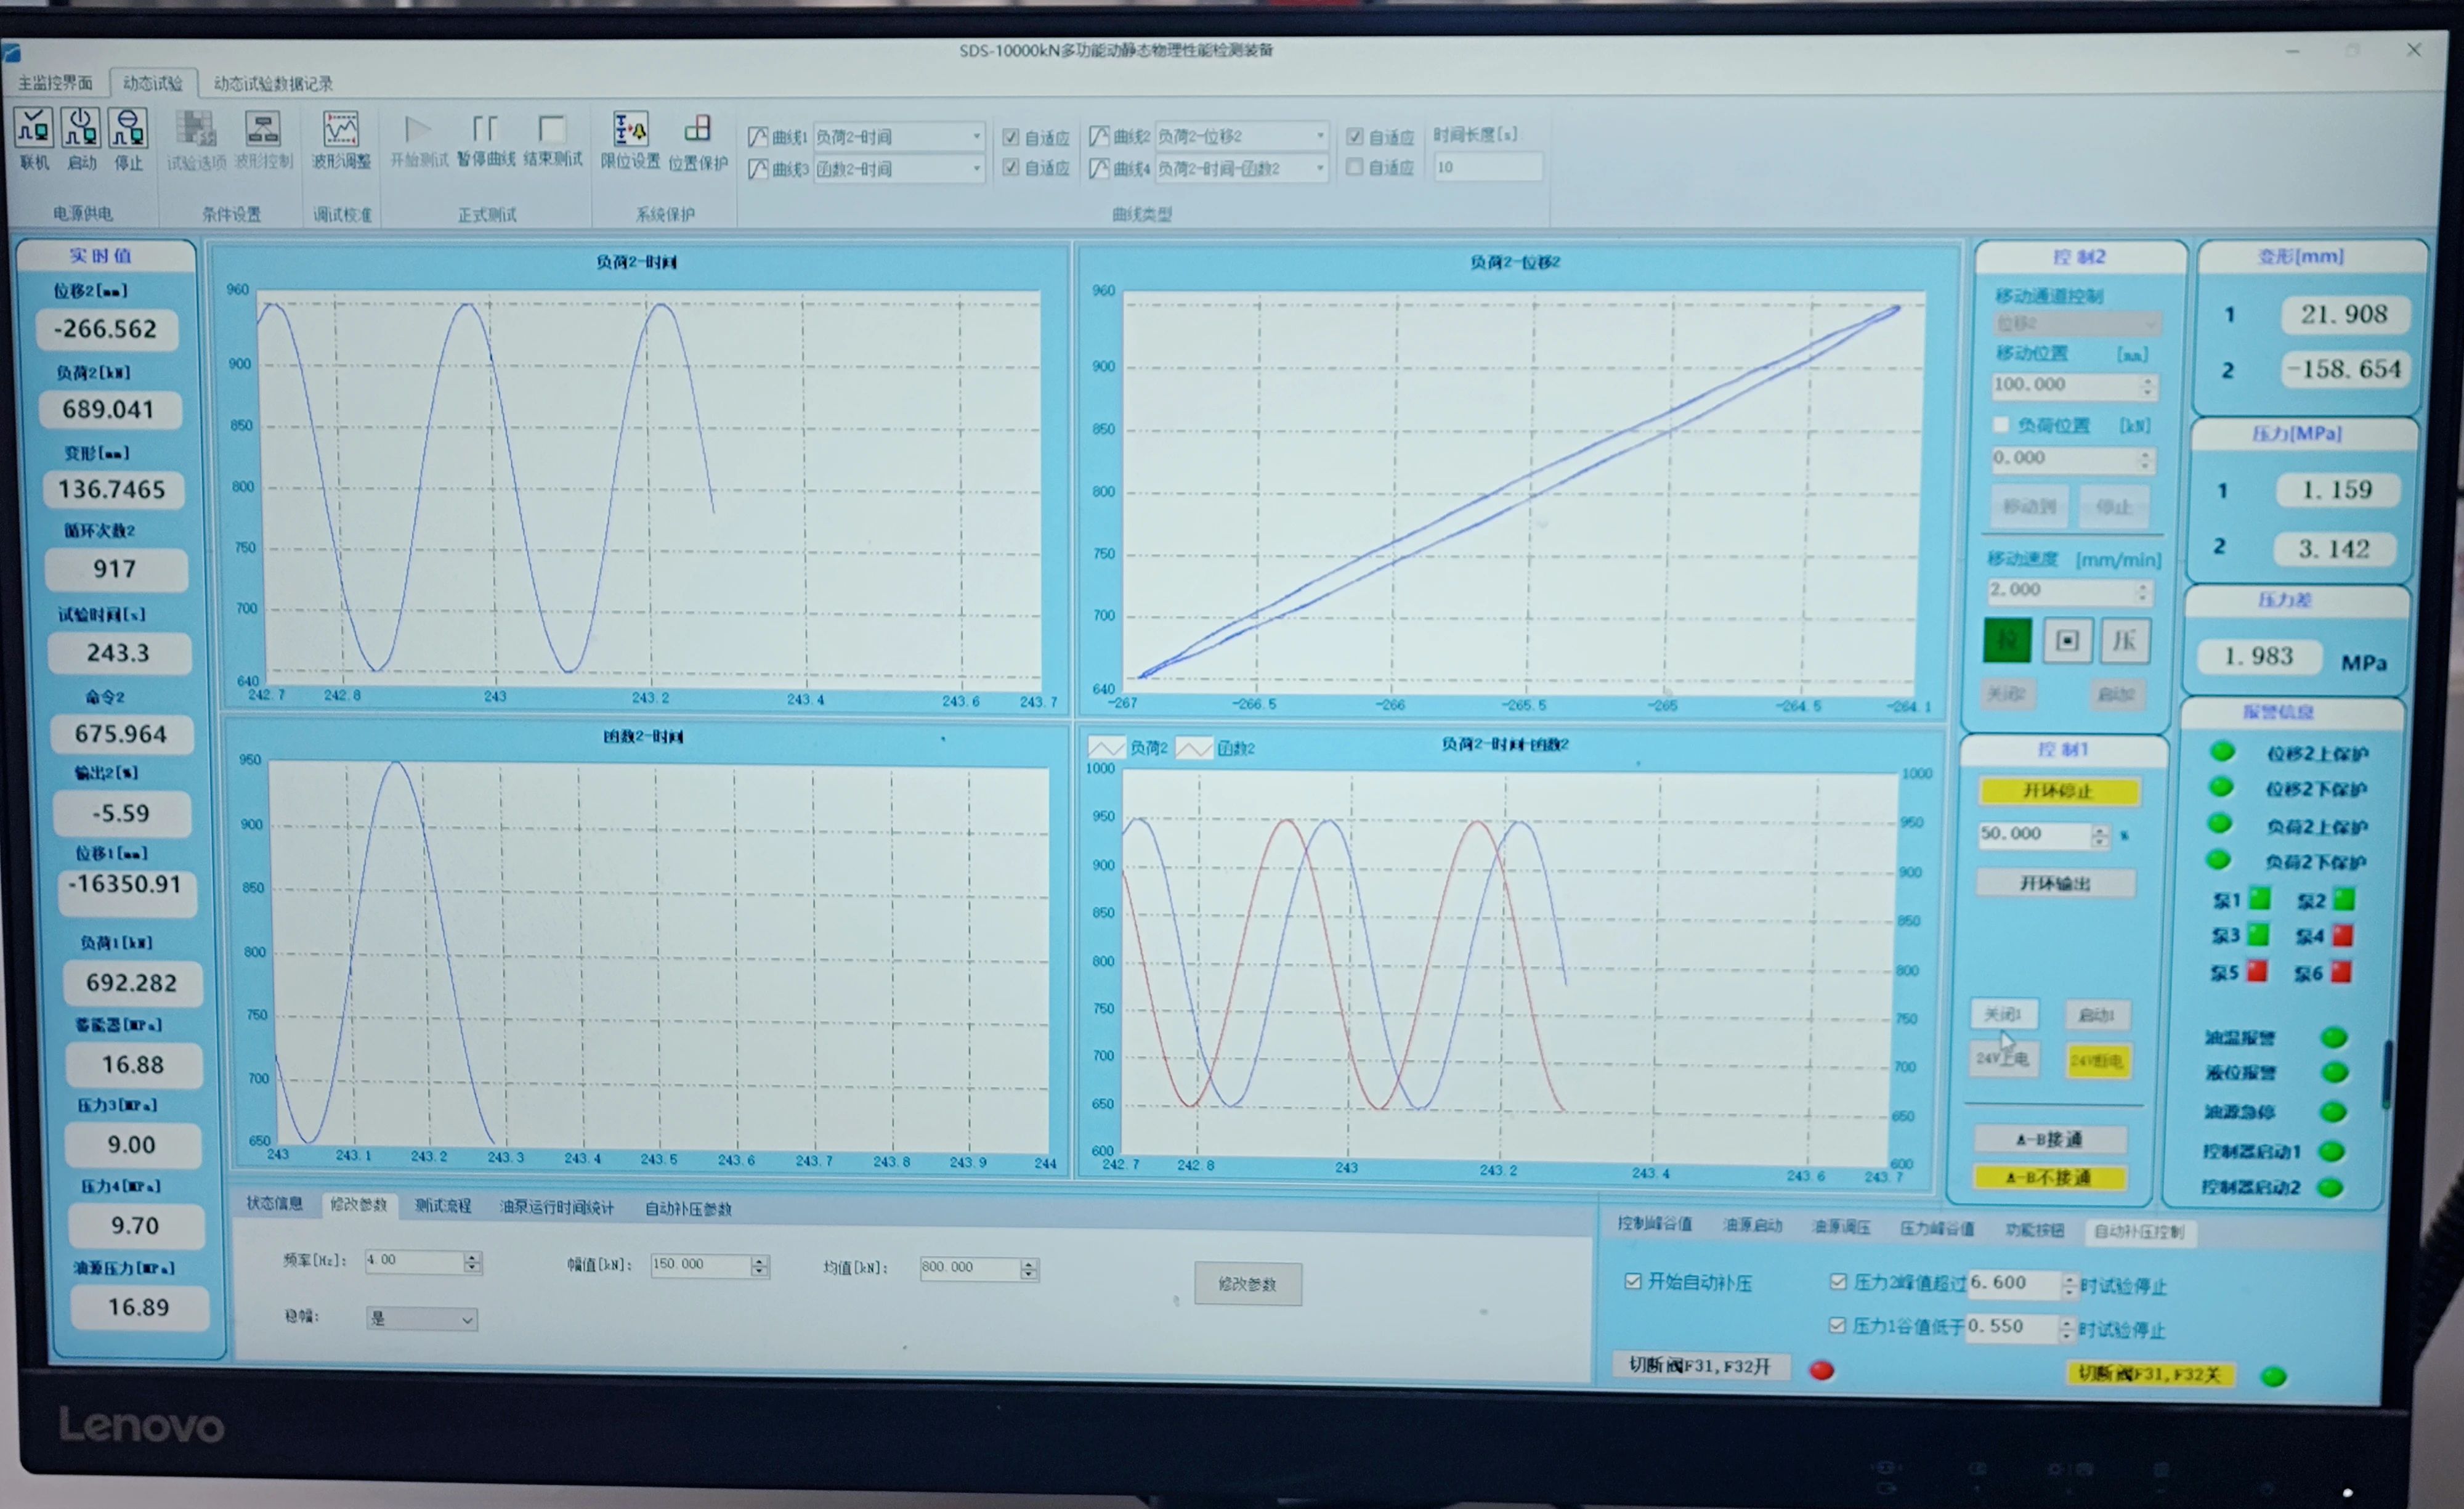Screen dimensions: 2464x1509
Task: Click the 启动 power start icon
Action: pyautogui.click(x=81, y=129)
